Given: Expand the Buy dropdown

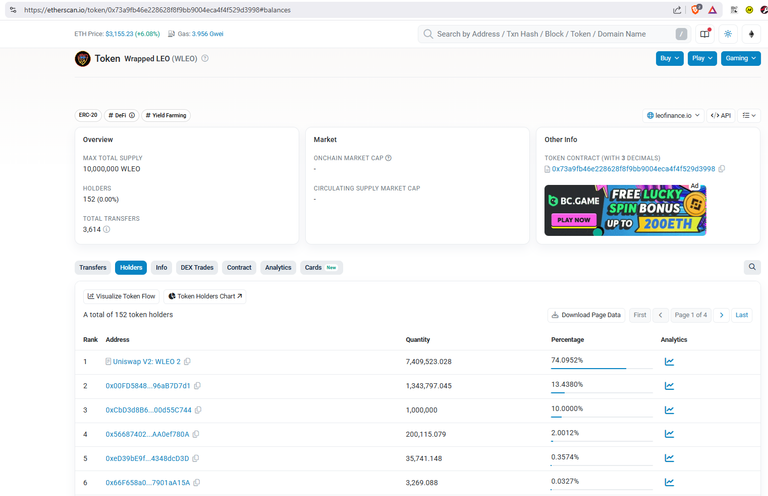Looking at the screenshot, I should 670,58.
